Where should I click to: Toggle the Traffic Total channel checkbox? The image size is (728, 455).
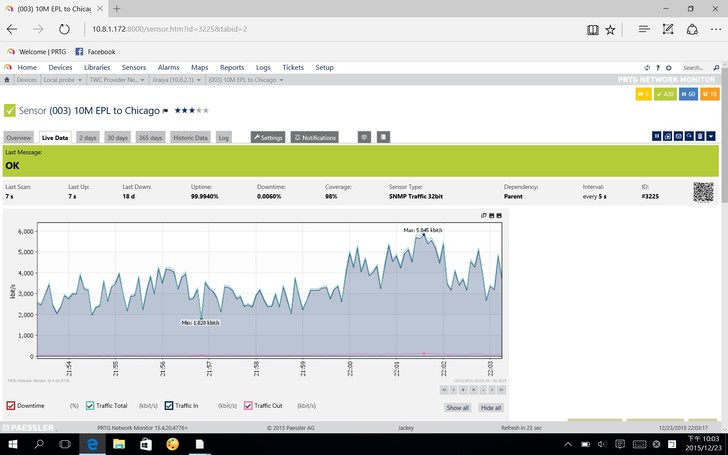pyautogui.click(x=89, y=405)
